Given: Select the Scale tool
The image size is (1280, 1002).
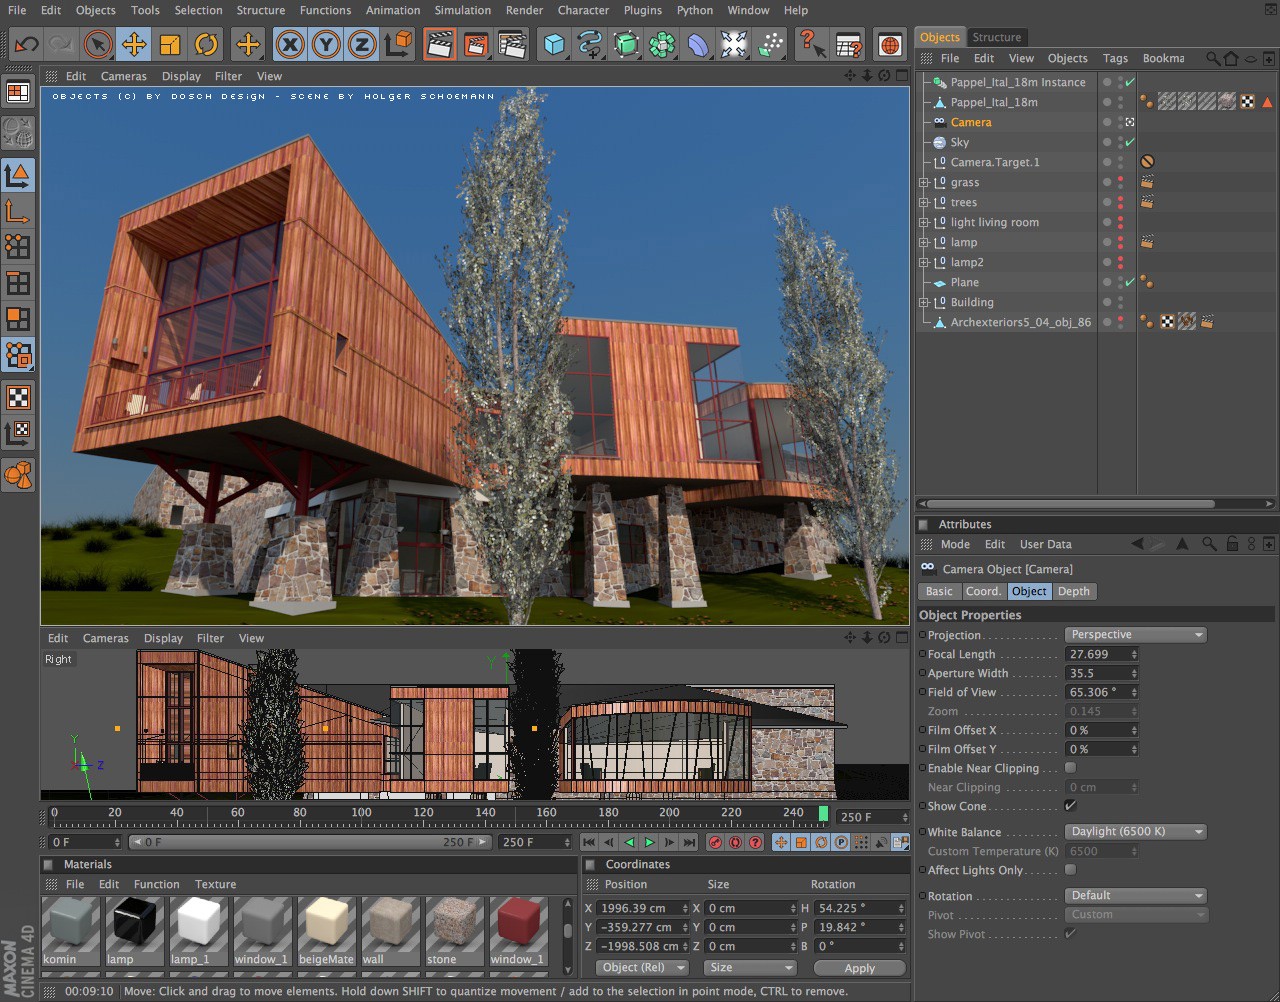Looking at the screenshot, I should tap(170, 44).
